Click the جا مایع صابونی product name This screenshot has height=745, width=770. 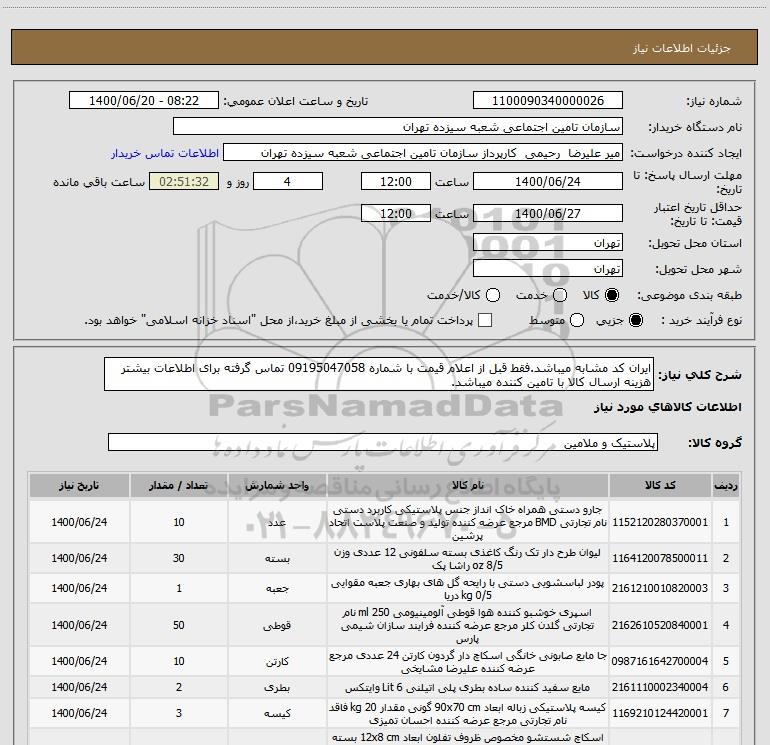pyautogui.click(x=468, y=662)
